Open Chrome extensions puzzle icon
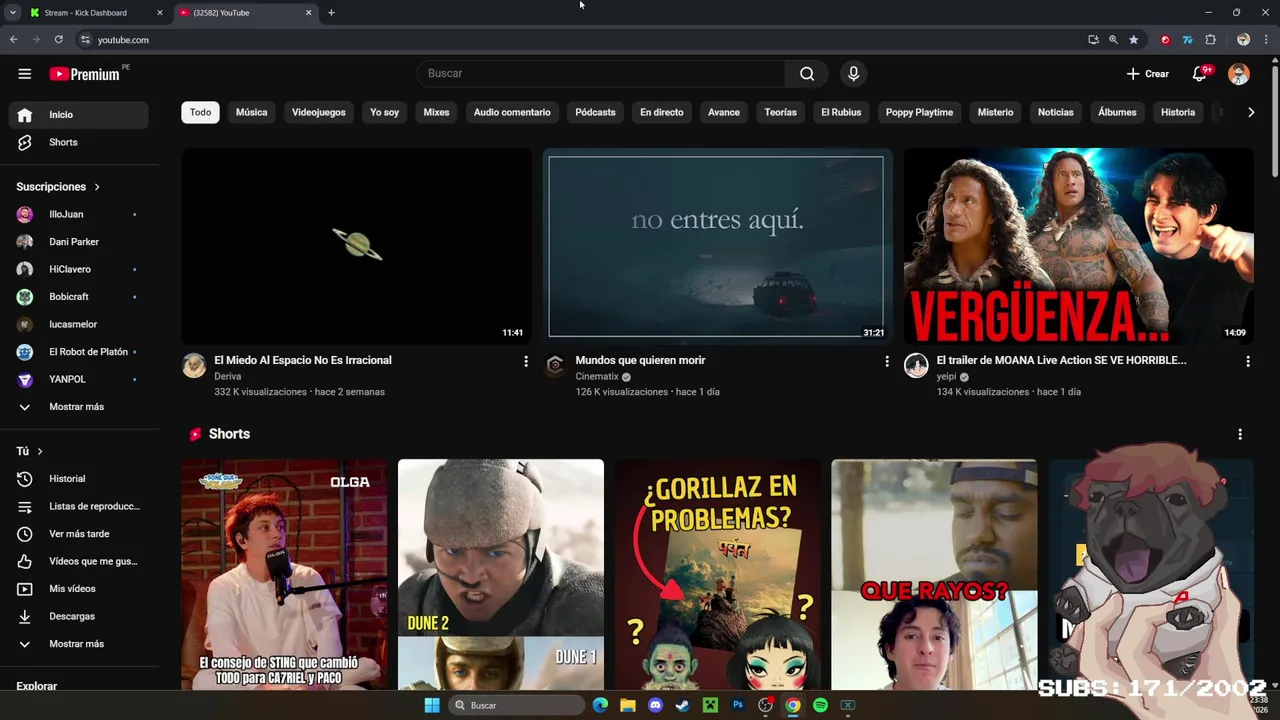 click(x=1211, y=40)
